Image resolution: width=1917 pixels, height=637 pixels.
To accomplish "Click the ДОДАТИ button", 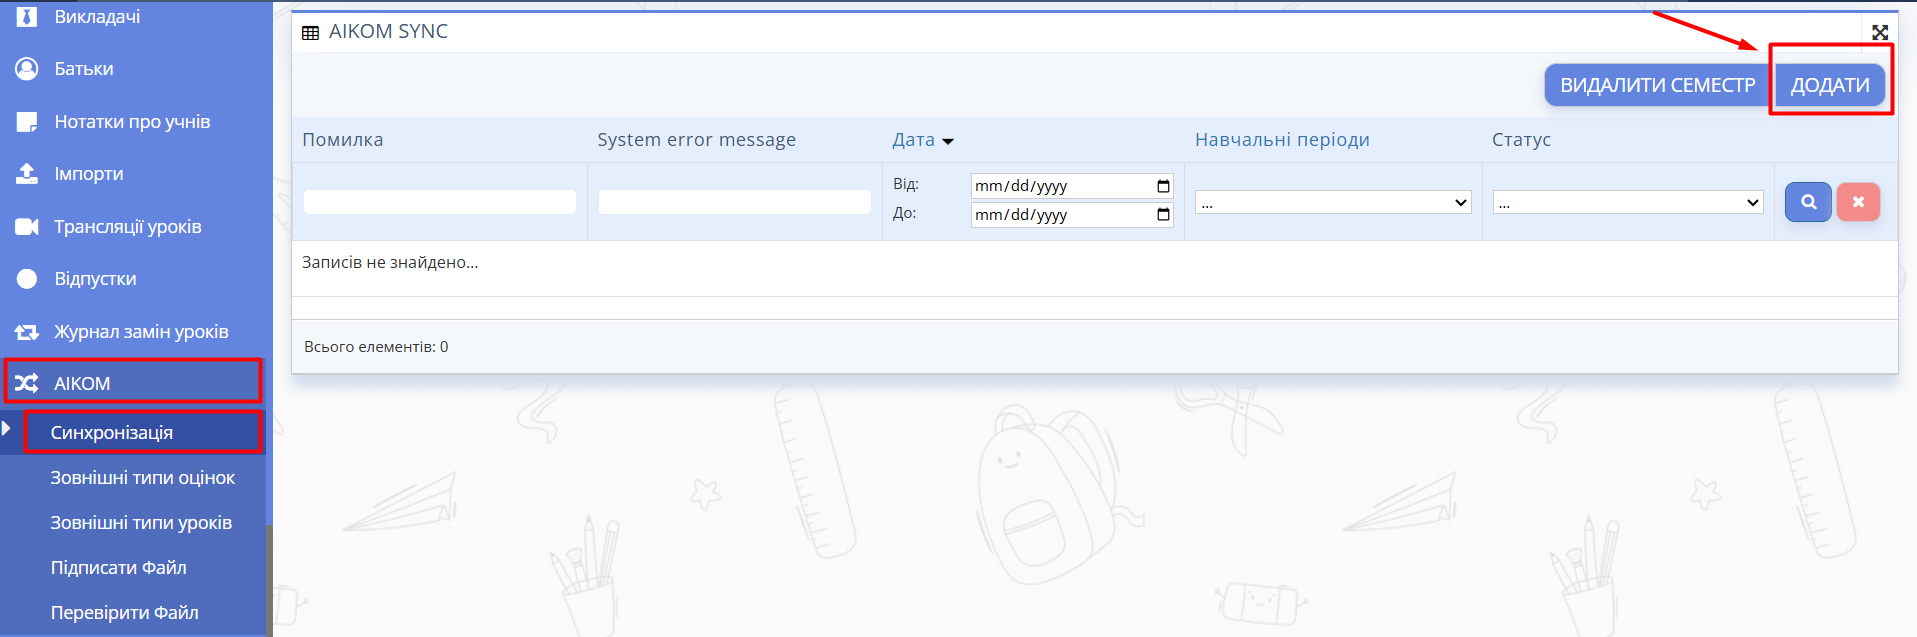I will [1829, 86].
